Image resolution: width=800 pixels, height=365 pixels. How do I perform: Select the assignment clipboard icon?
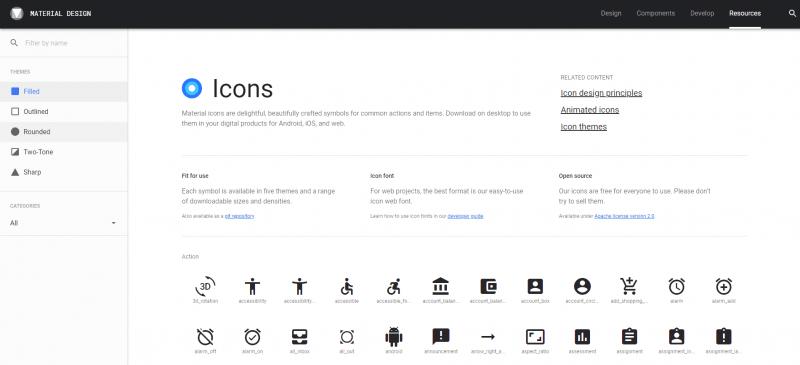[x=629, y=336]
